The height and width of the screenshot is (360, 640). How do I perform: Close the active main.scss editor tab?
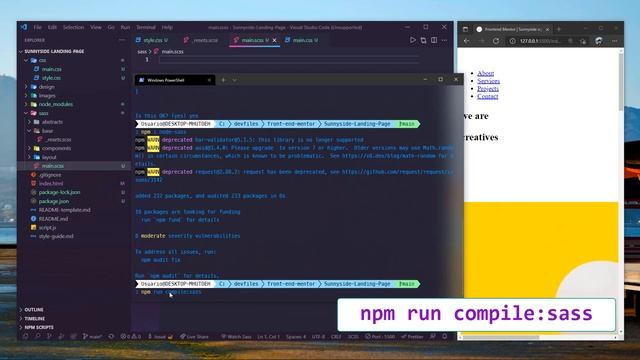[275, 40]
